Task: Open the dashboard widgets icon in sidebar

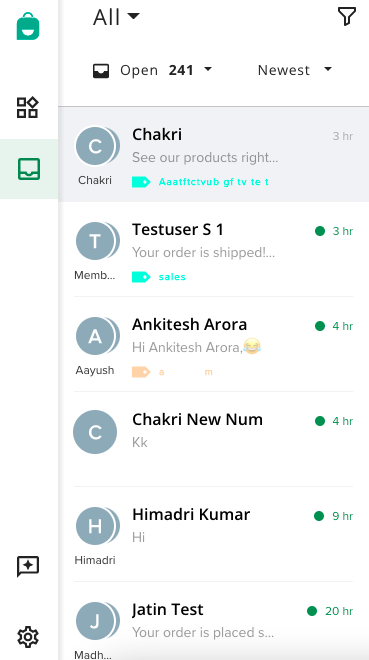Action: pyautogui.click(x=27, y=107)
